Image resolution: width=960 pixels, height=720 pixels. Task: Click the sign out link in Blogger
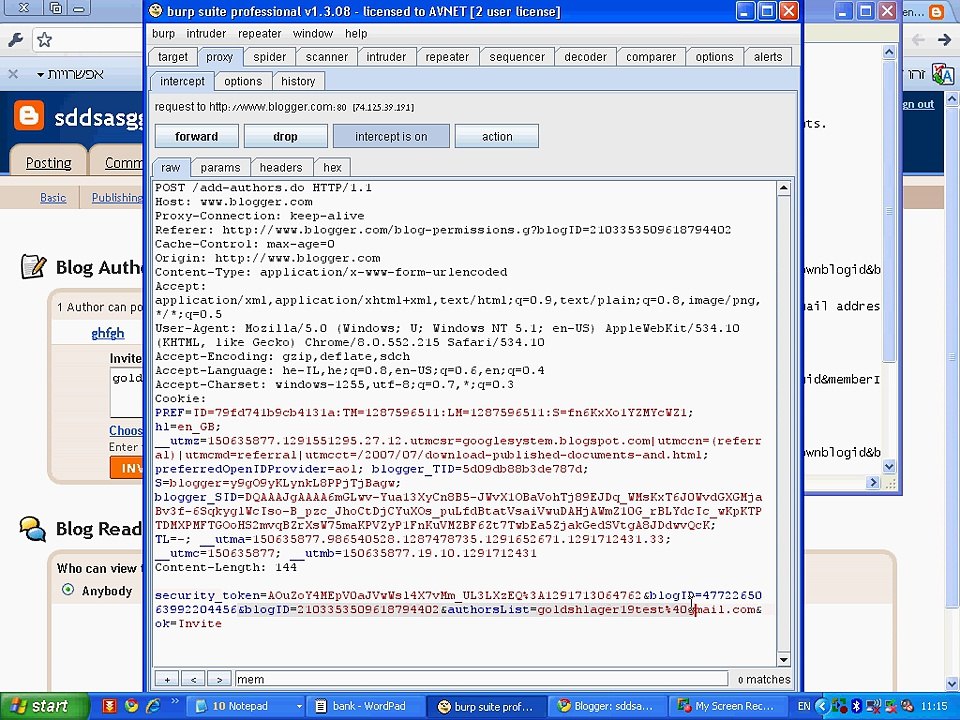(x=918, y=104)
